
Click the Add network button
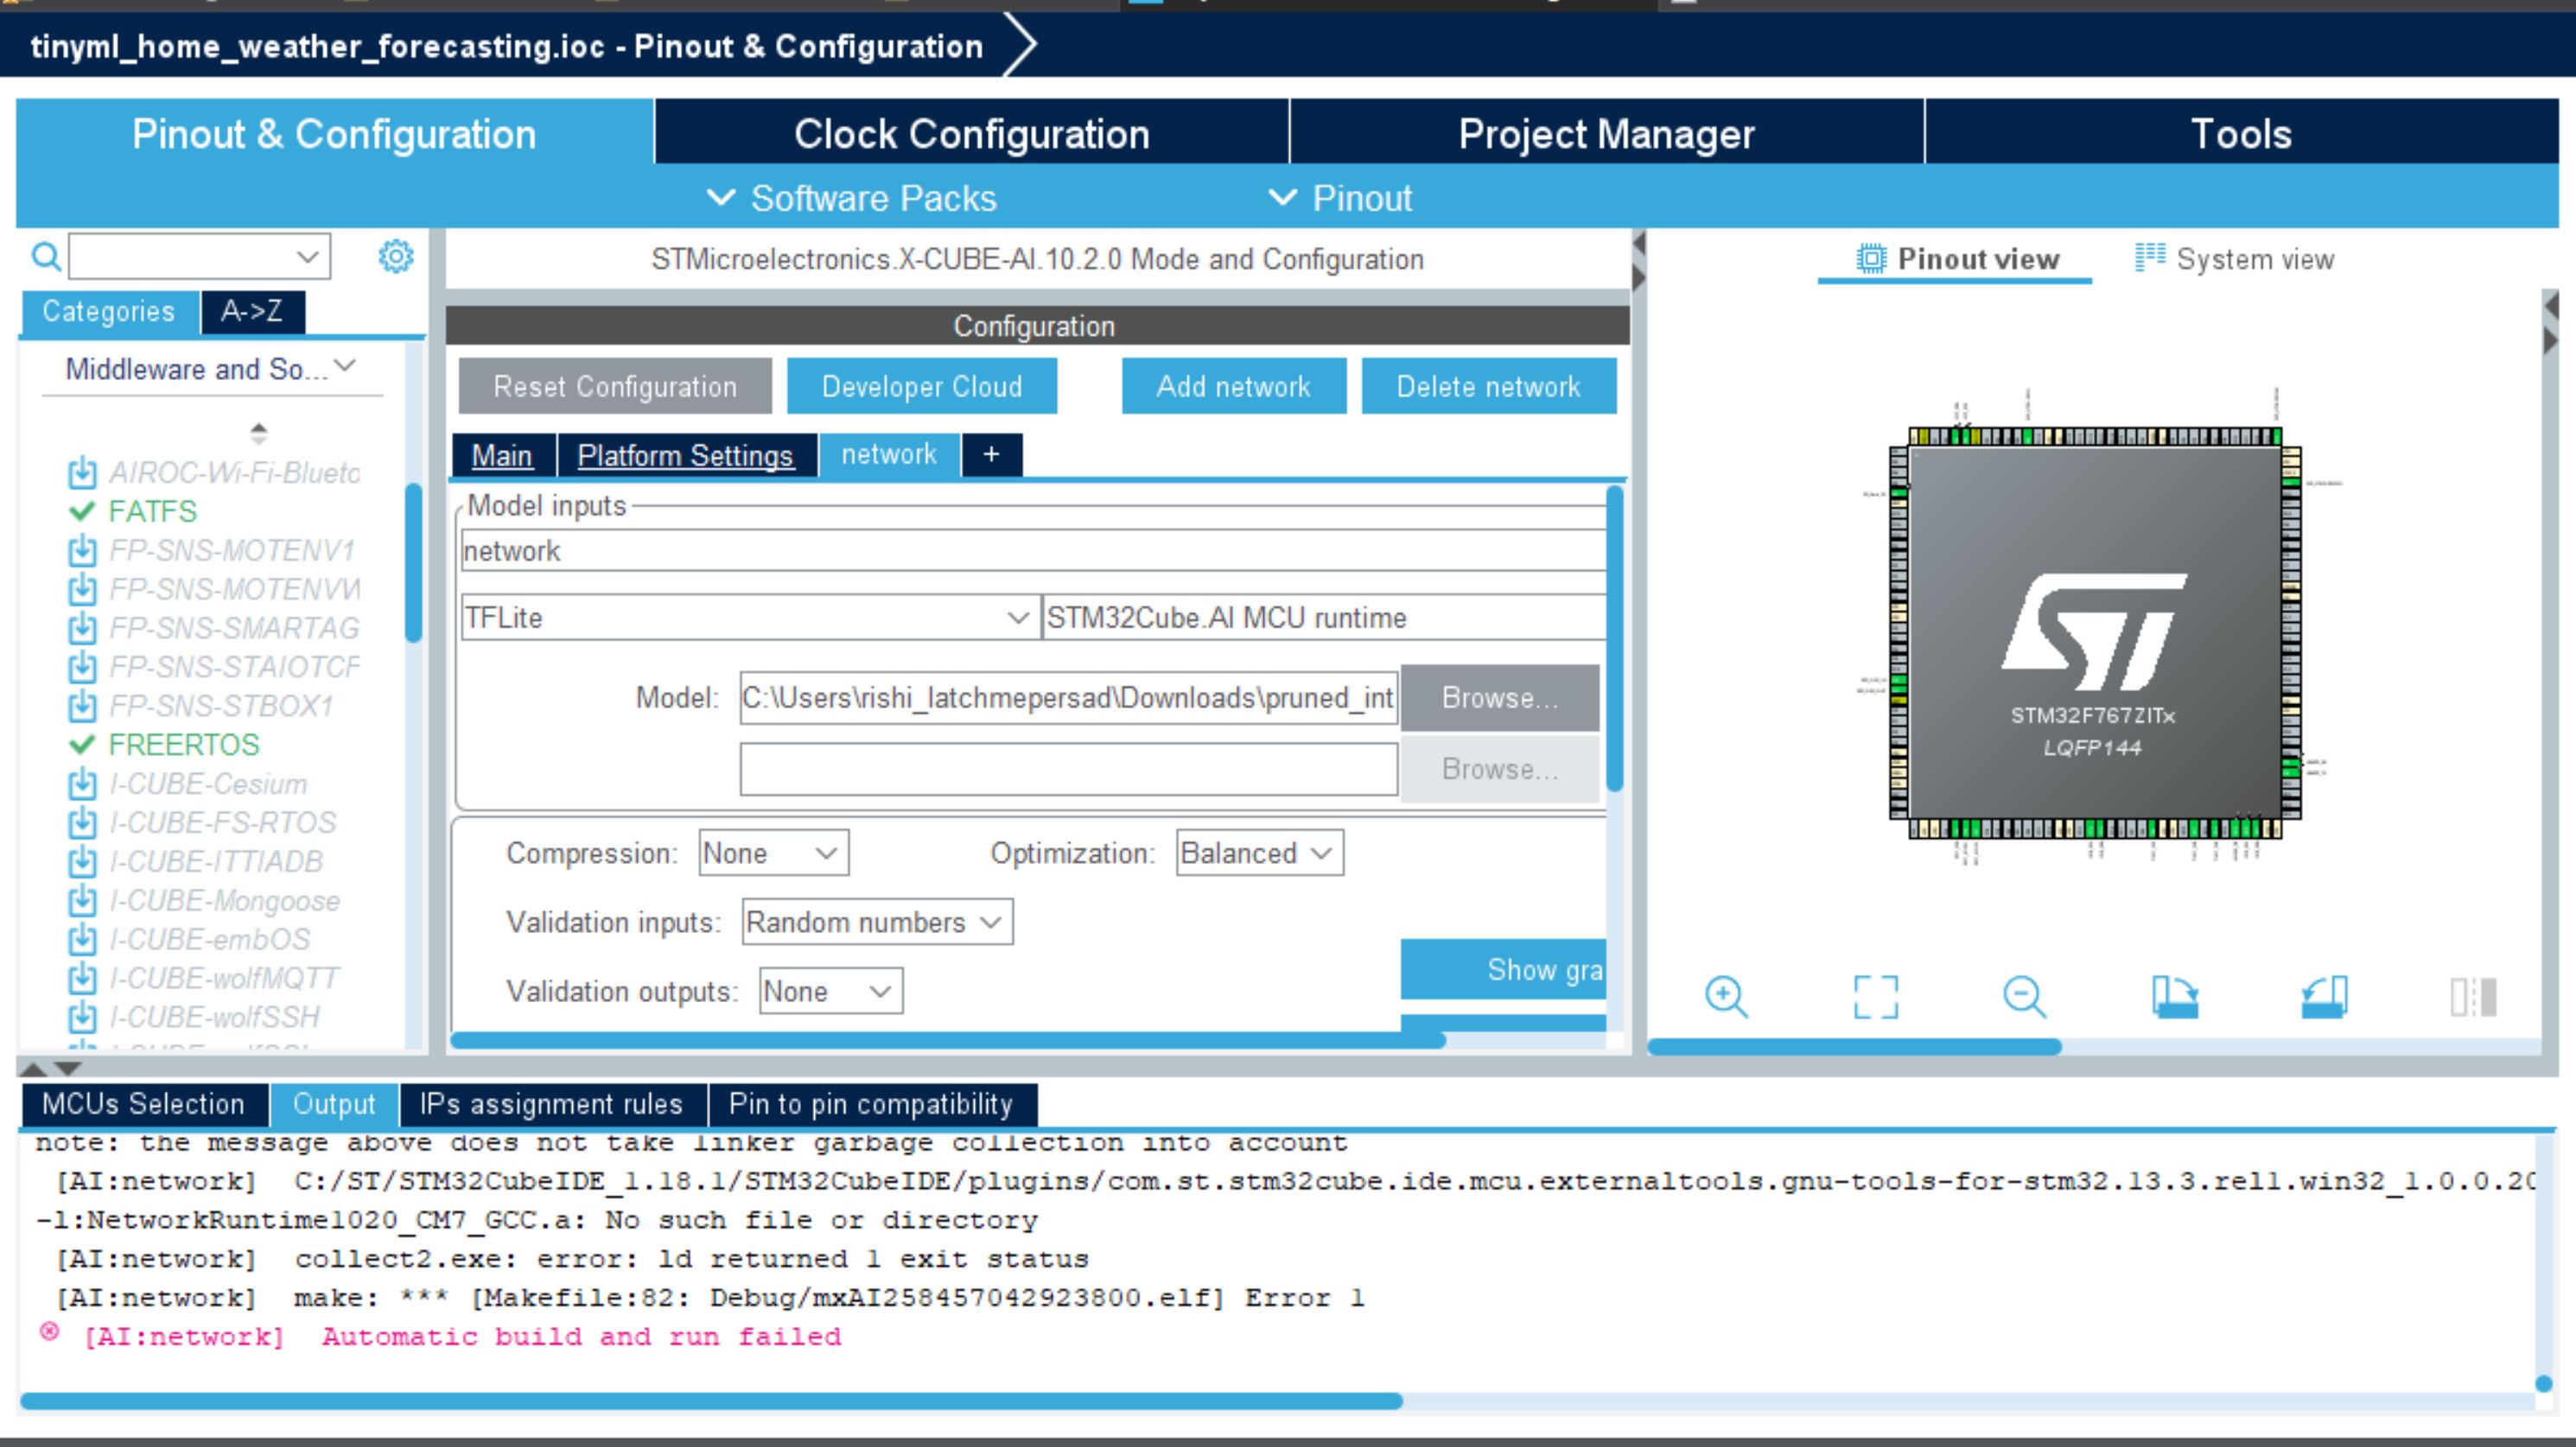(x=1233, y=386)
